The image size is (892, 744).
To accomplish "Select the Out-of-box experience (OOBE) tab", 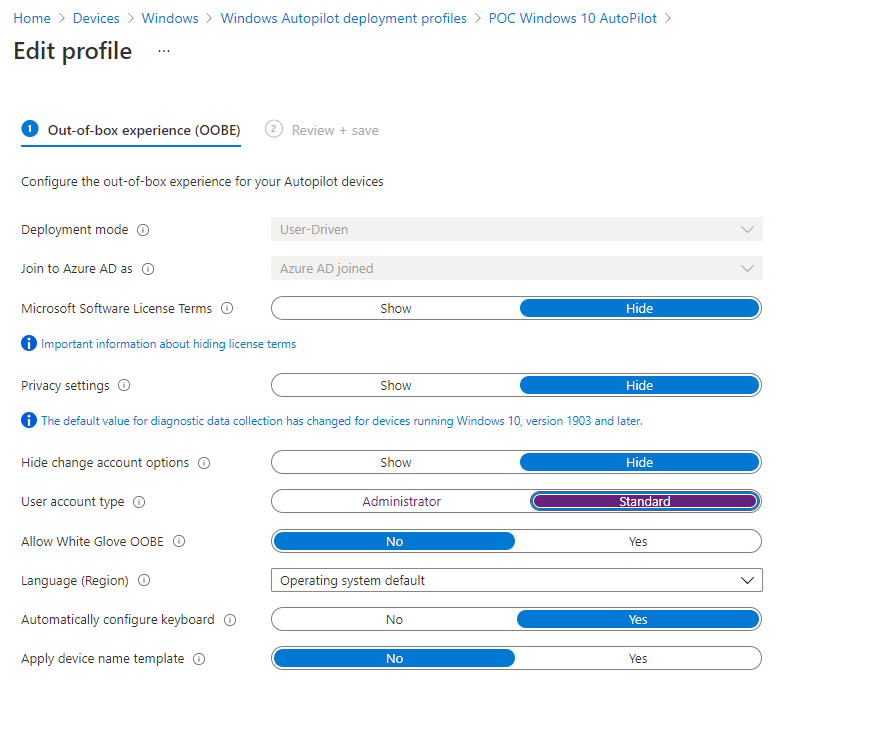I will click(131, 130).
